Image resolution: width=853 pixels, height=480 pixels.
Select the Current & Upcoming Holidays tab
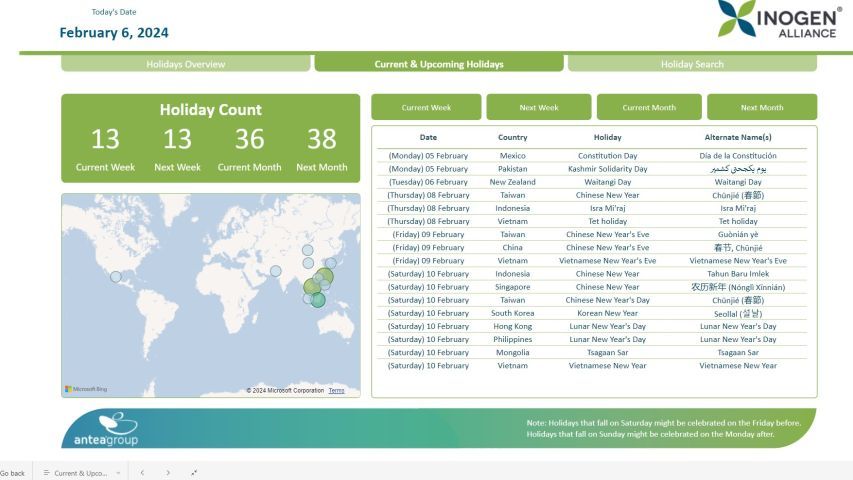pyautogui.click(x=439, y=64)
